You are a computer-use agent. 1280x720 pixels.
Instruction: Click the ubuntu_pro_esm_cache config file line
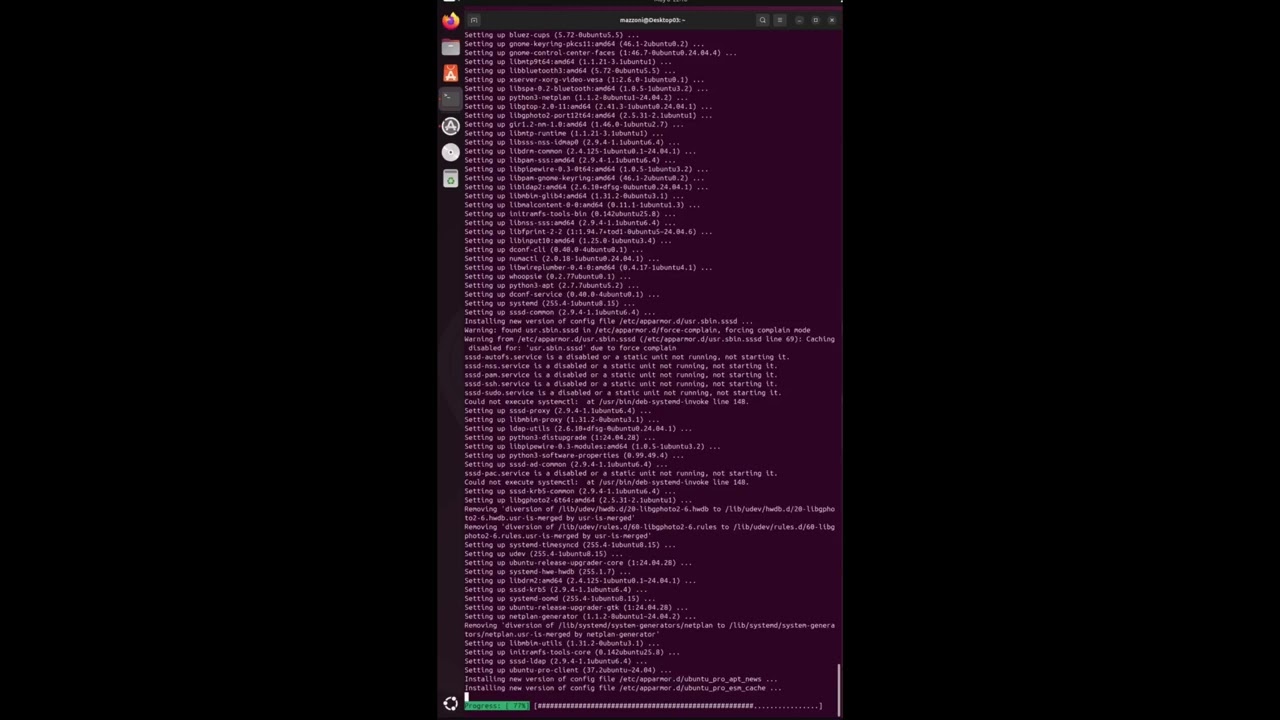pos(622,688)
